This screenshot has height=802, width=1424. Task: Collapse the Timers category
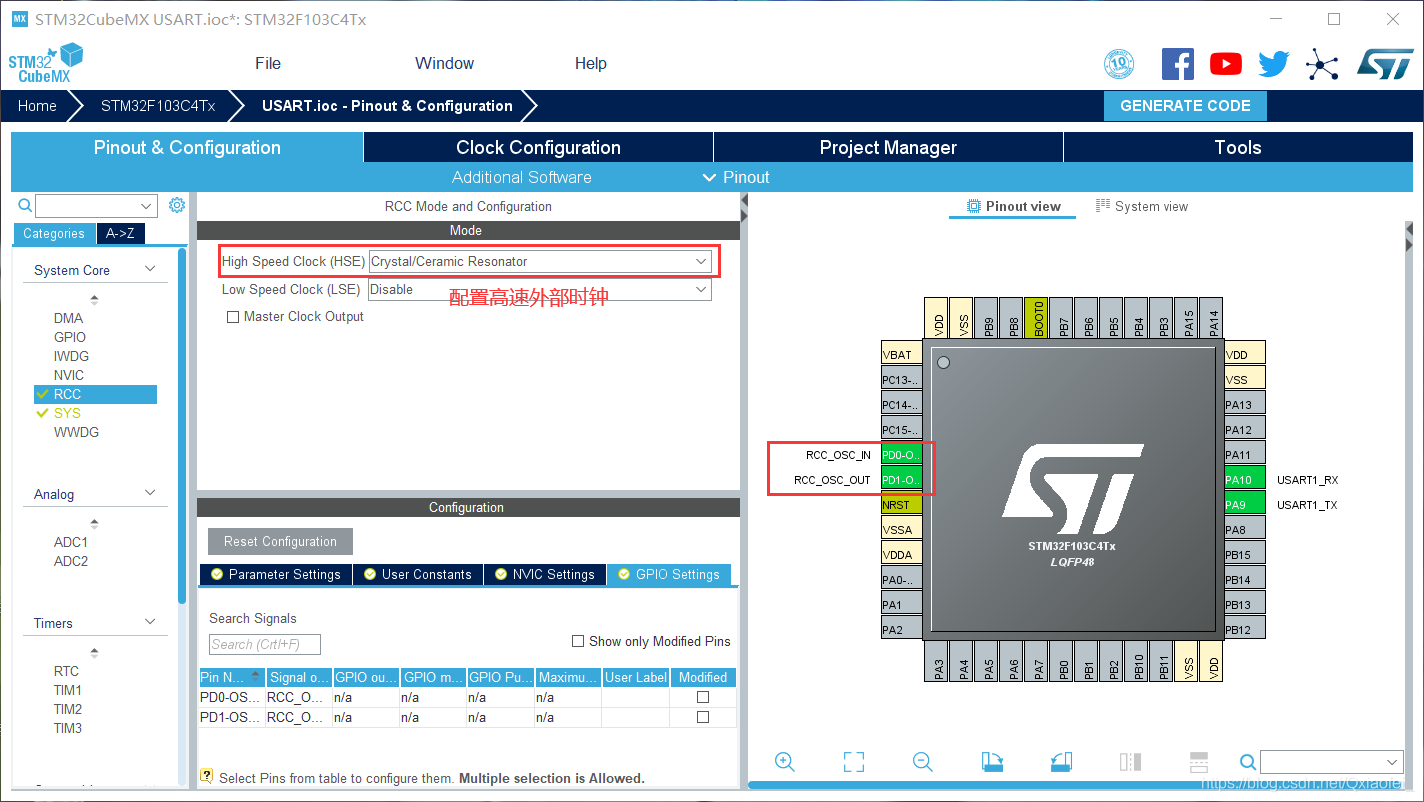[x=150, y=622]
